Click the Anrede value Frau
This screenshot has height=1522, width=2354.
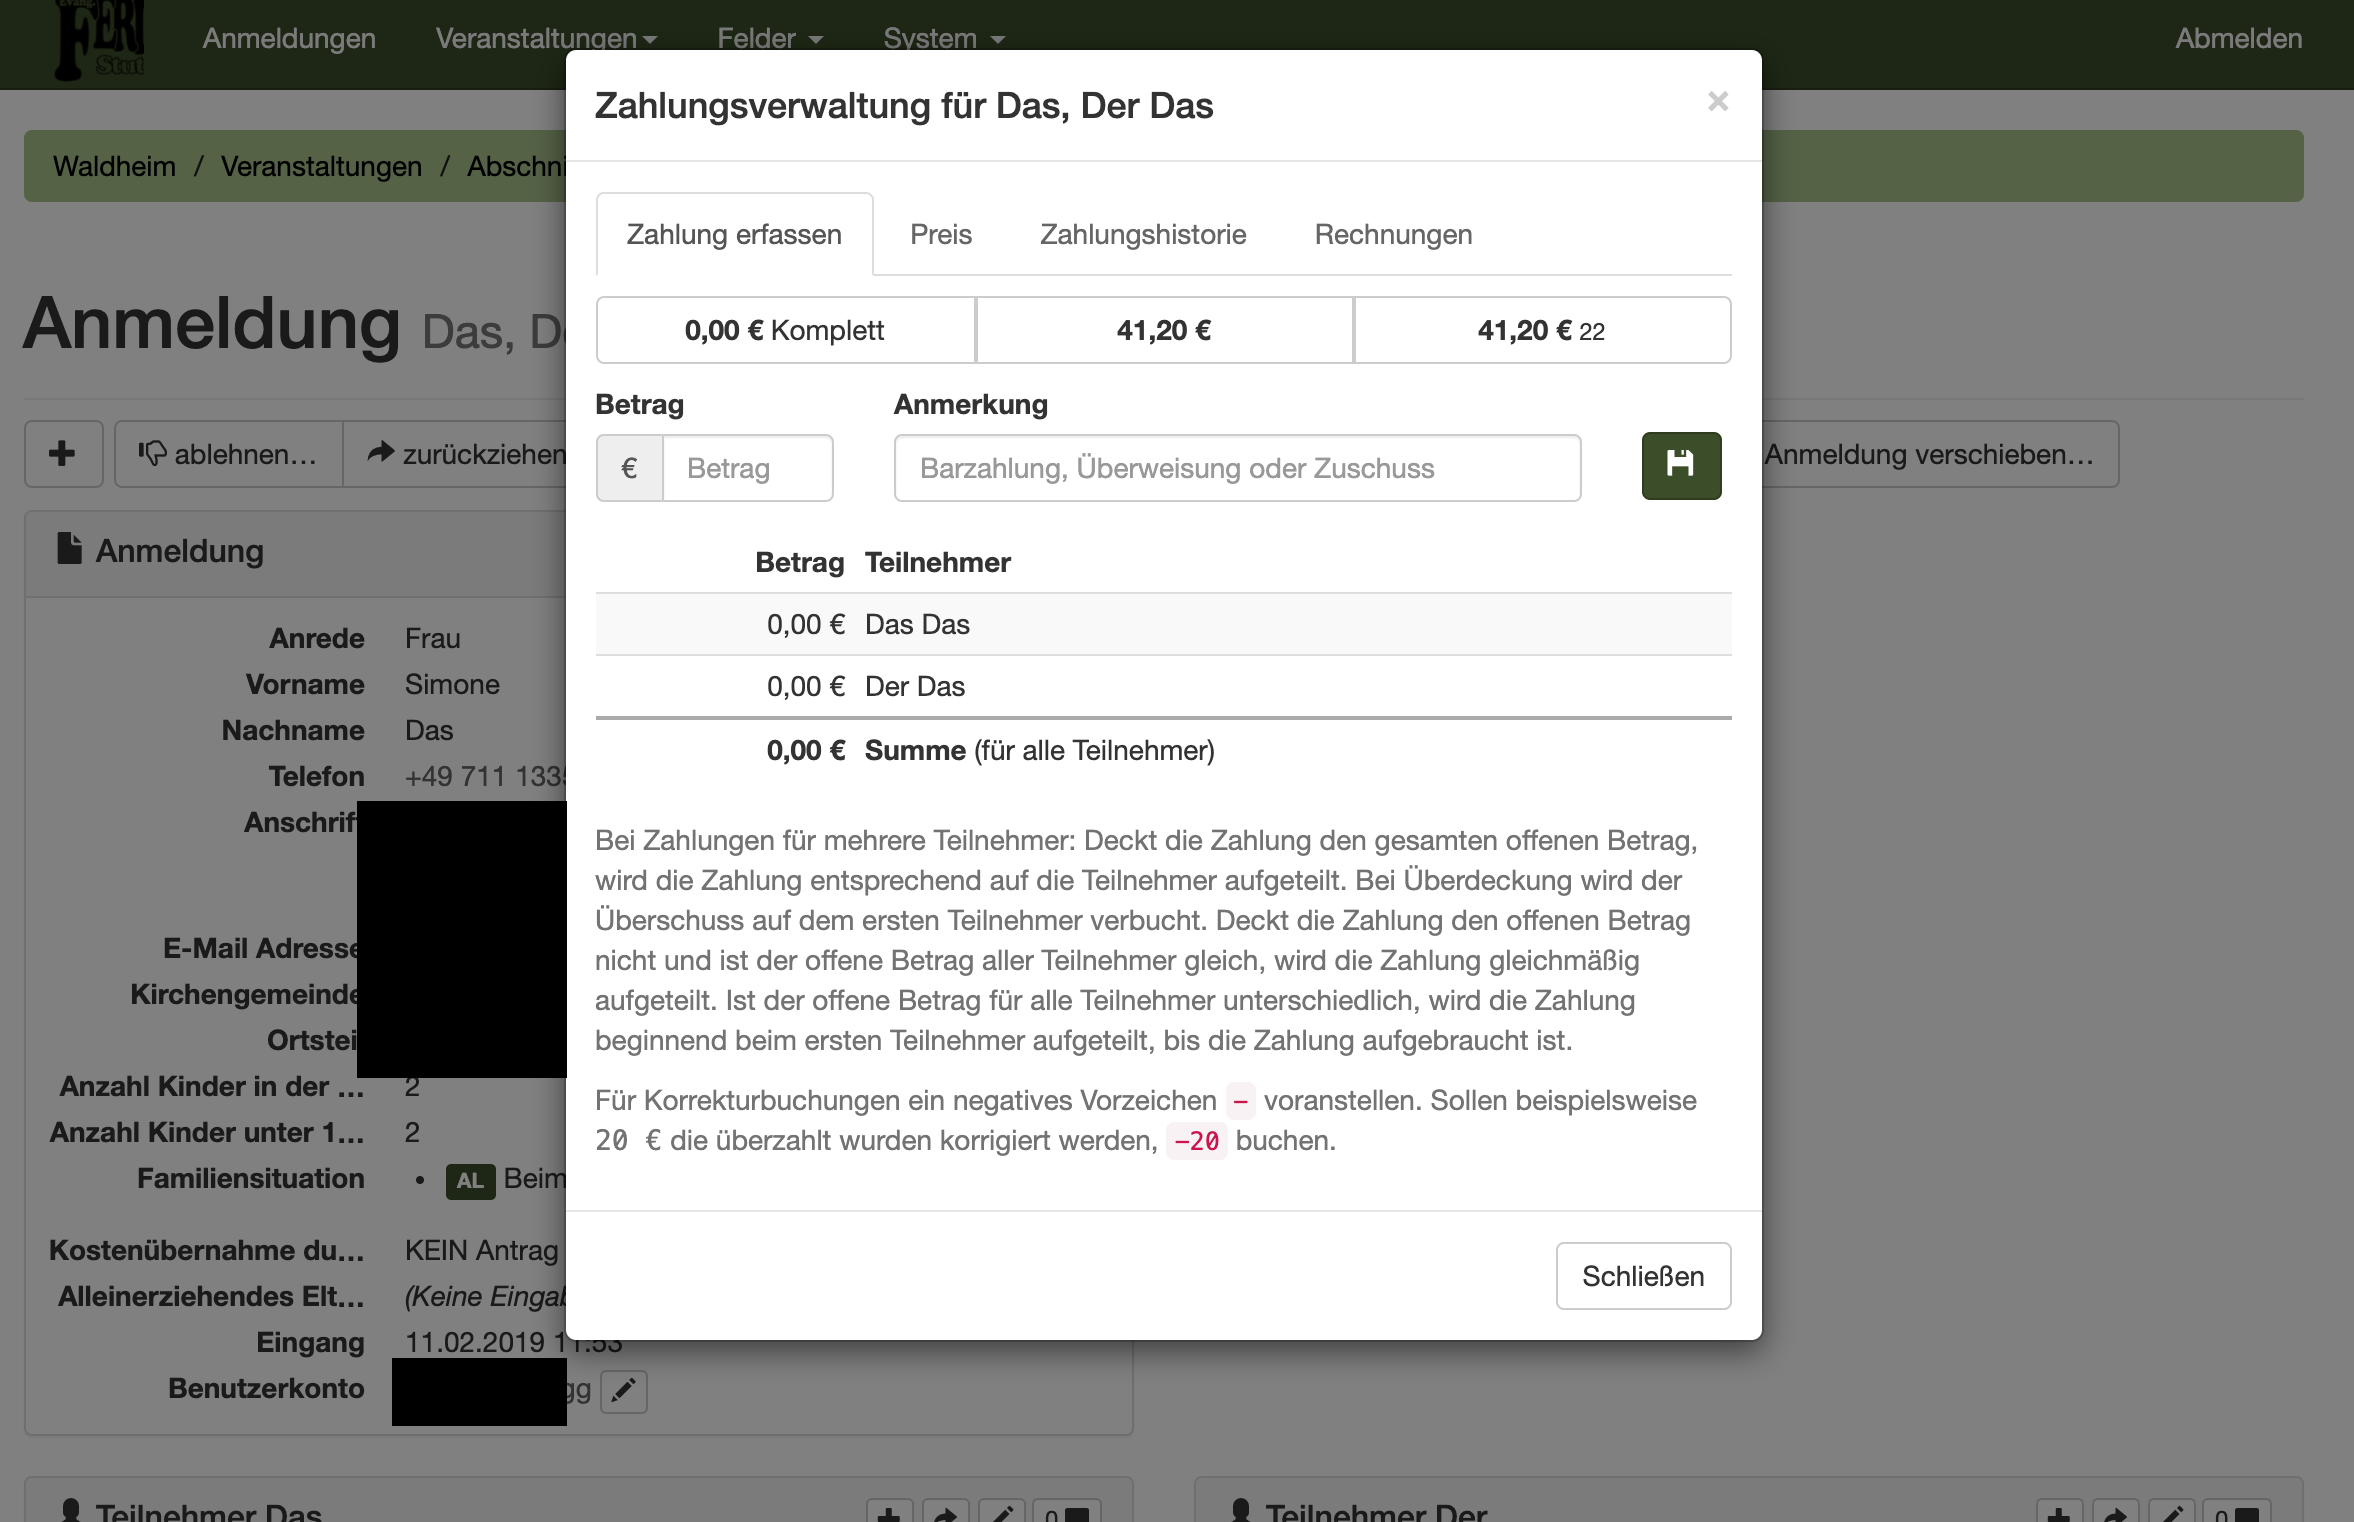pyautogui.click(x=432, y=638)
